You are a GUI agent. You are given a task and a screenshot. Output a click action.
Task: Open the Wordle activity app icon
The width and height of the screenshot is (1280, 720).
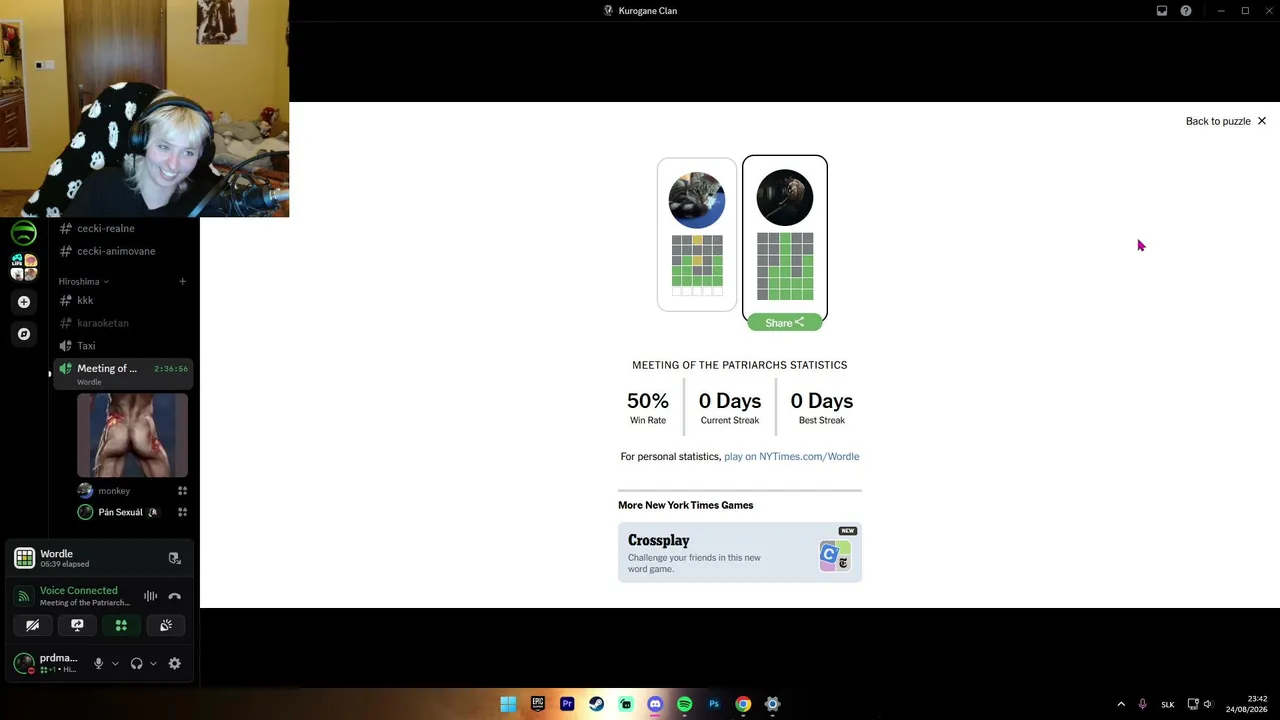coord(24,558)
